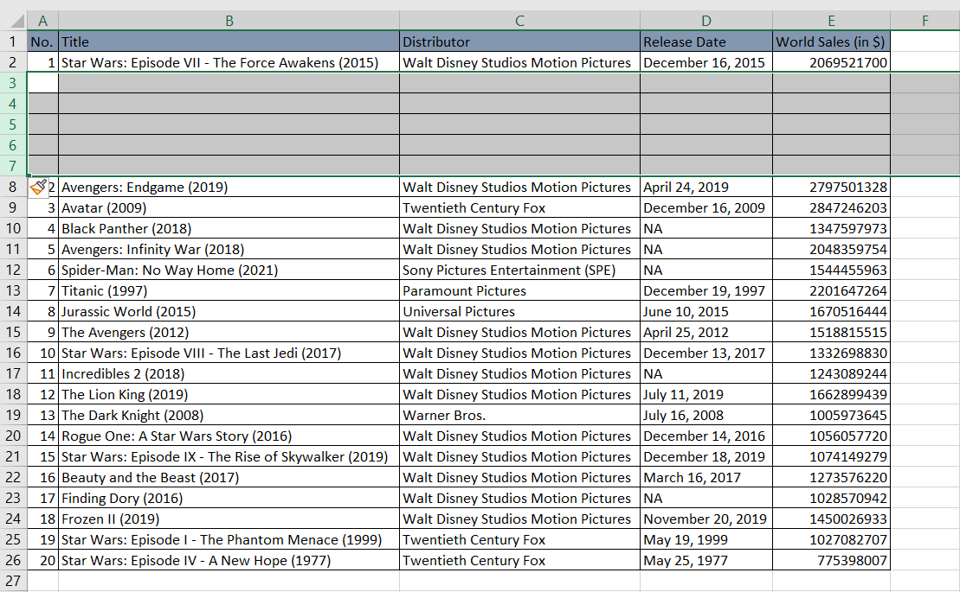
Task: Click the 'April 25, 2012' cell
Action: (706, 332)
